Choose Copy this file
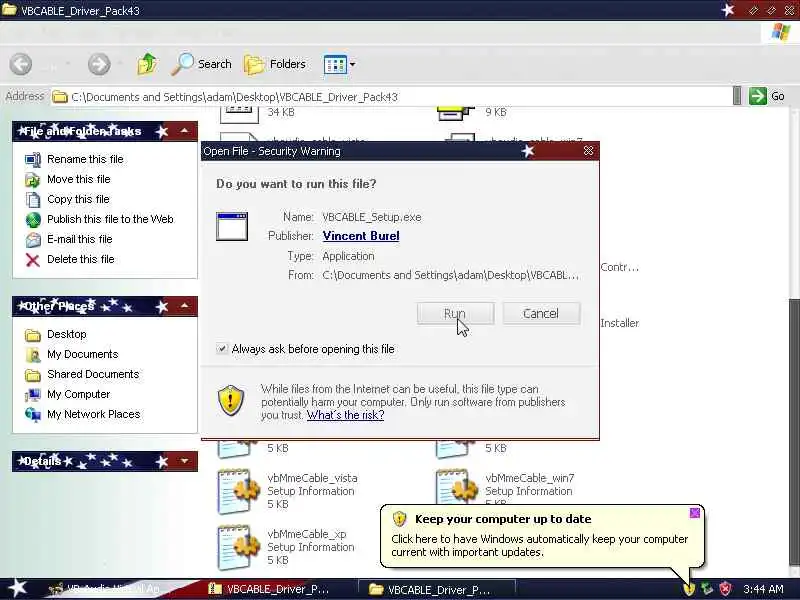The height and width of the screenshot is (600, 800). [78, 199]
